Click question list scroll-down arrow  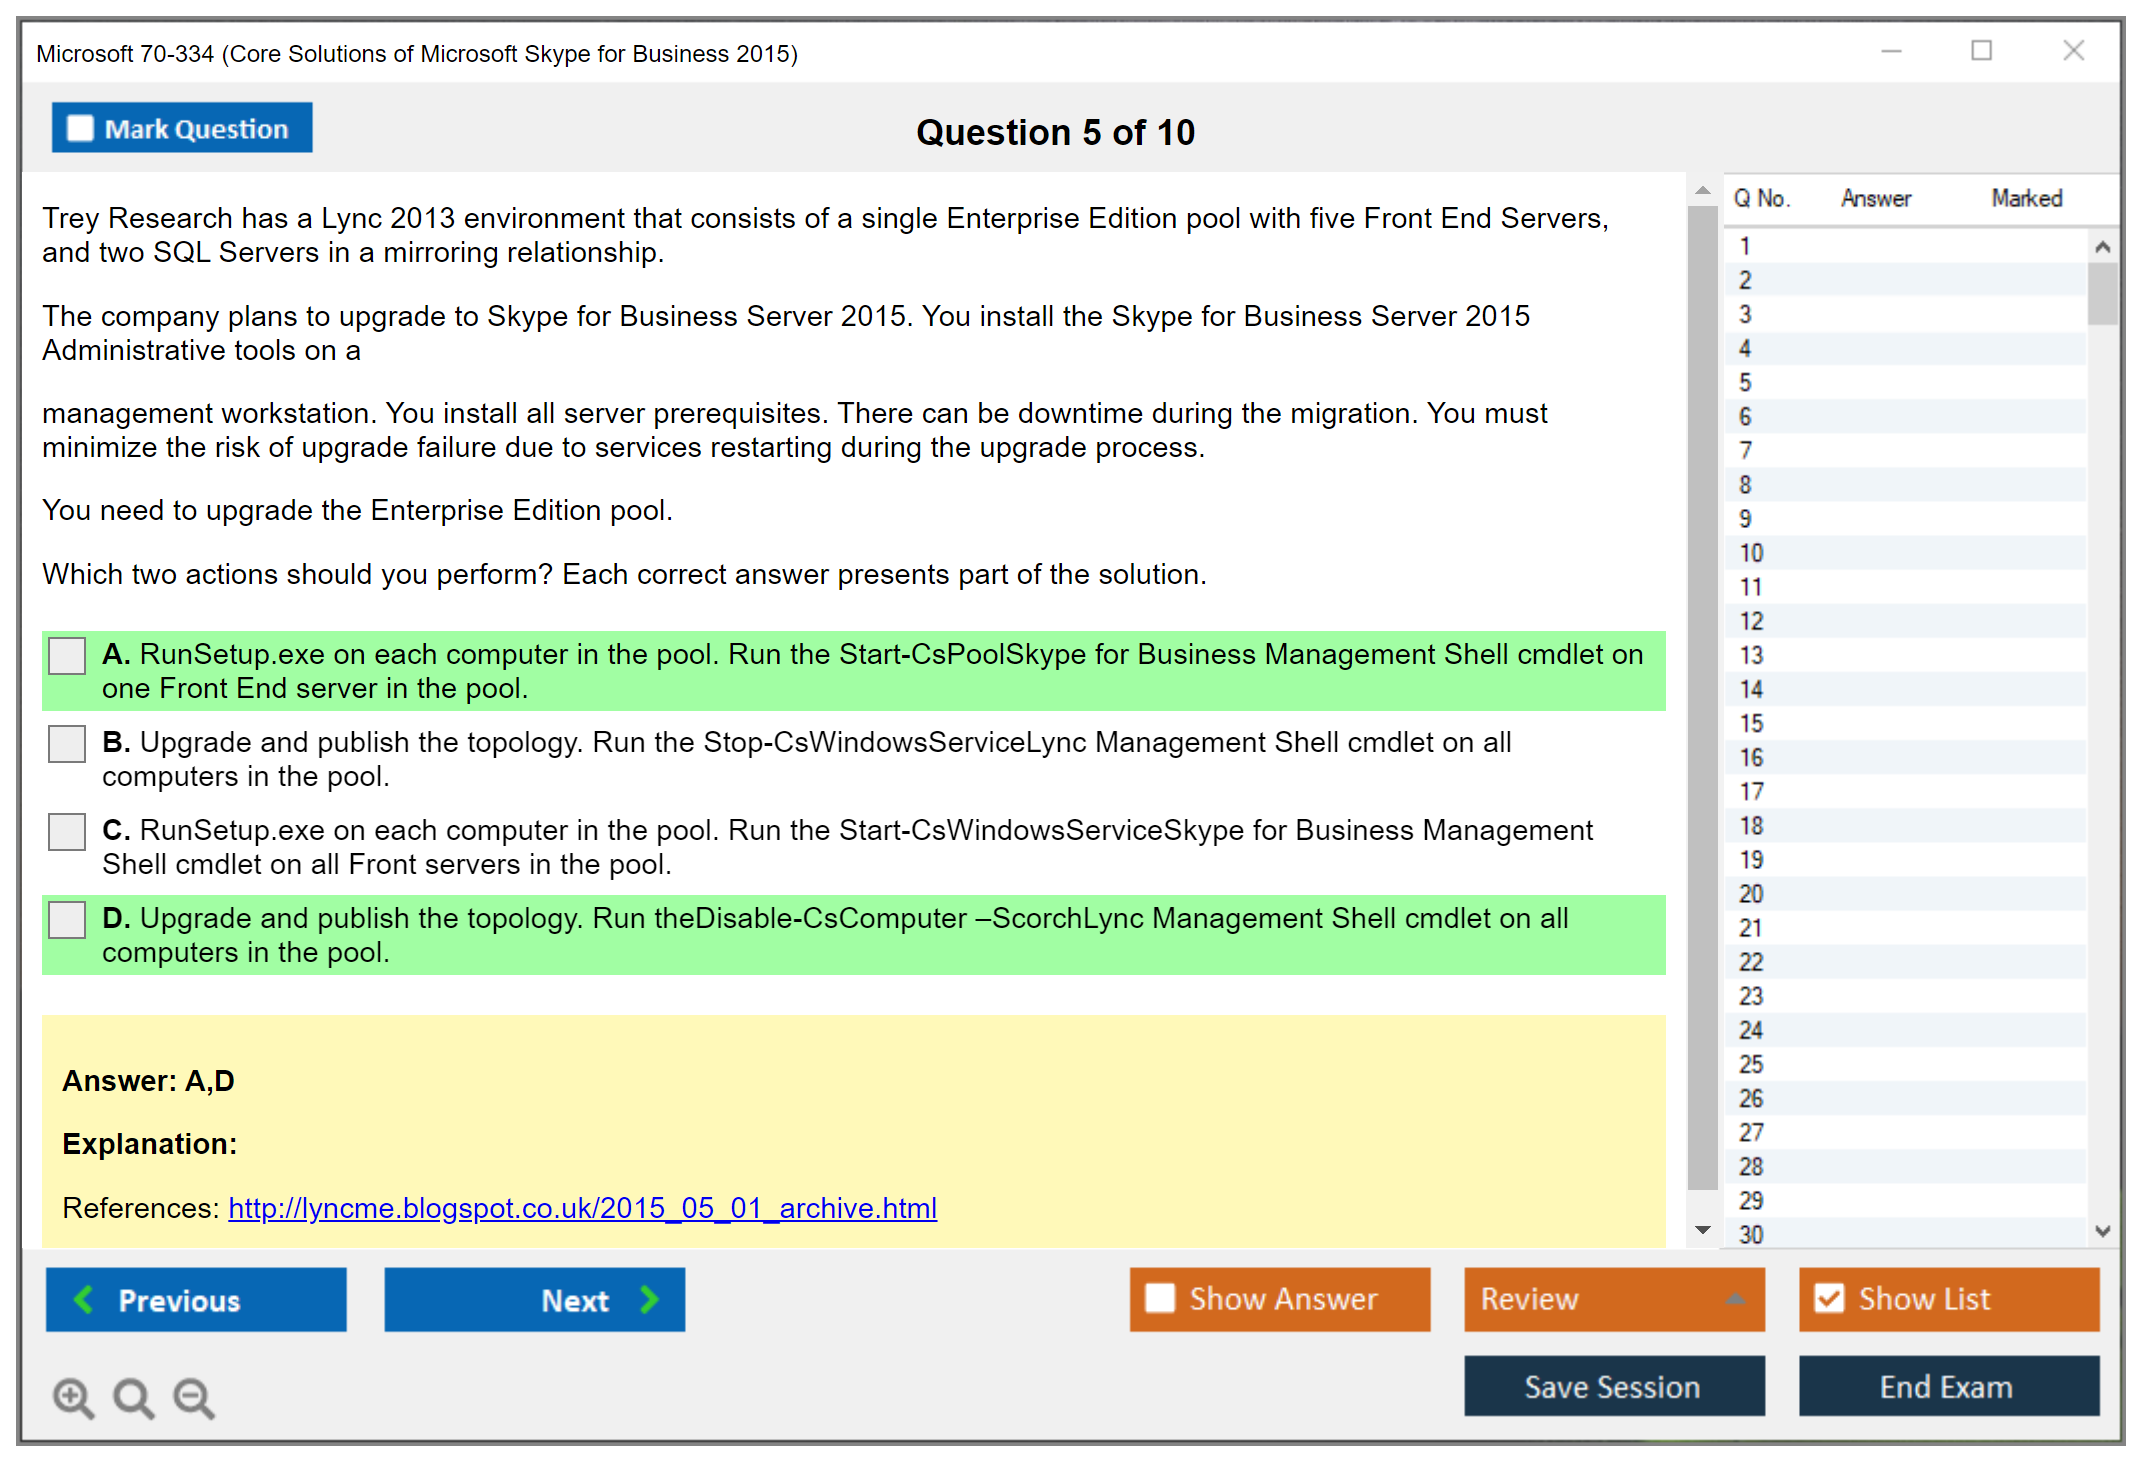coord(2102,1231)
